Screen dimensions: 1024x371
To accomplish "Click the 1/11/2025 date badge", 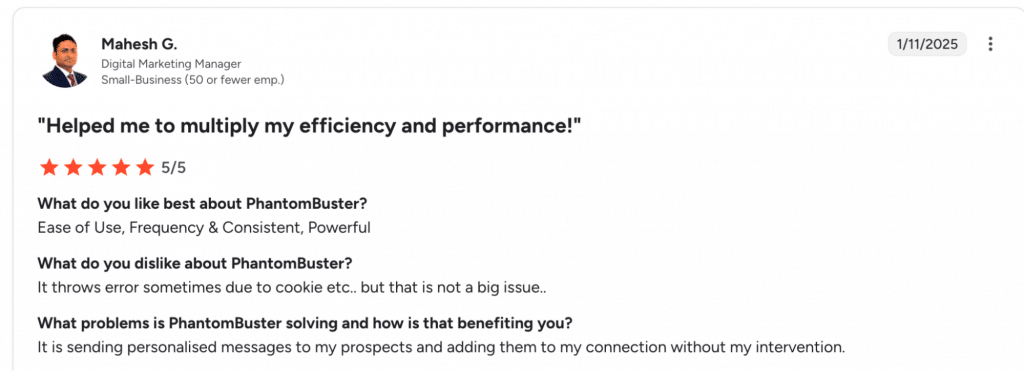I will click(927, 44).
